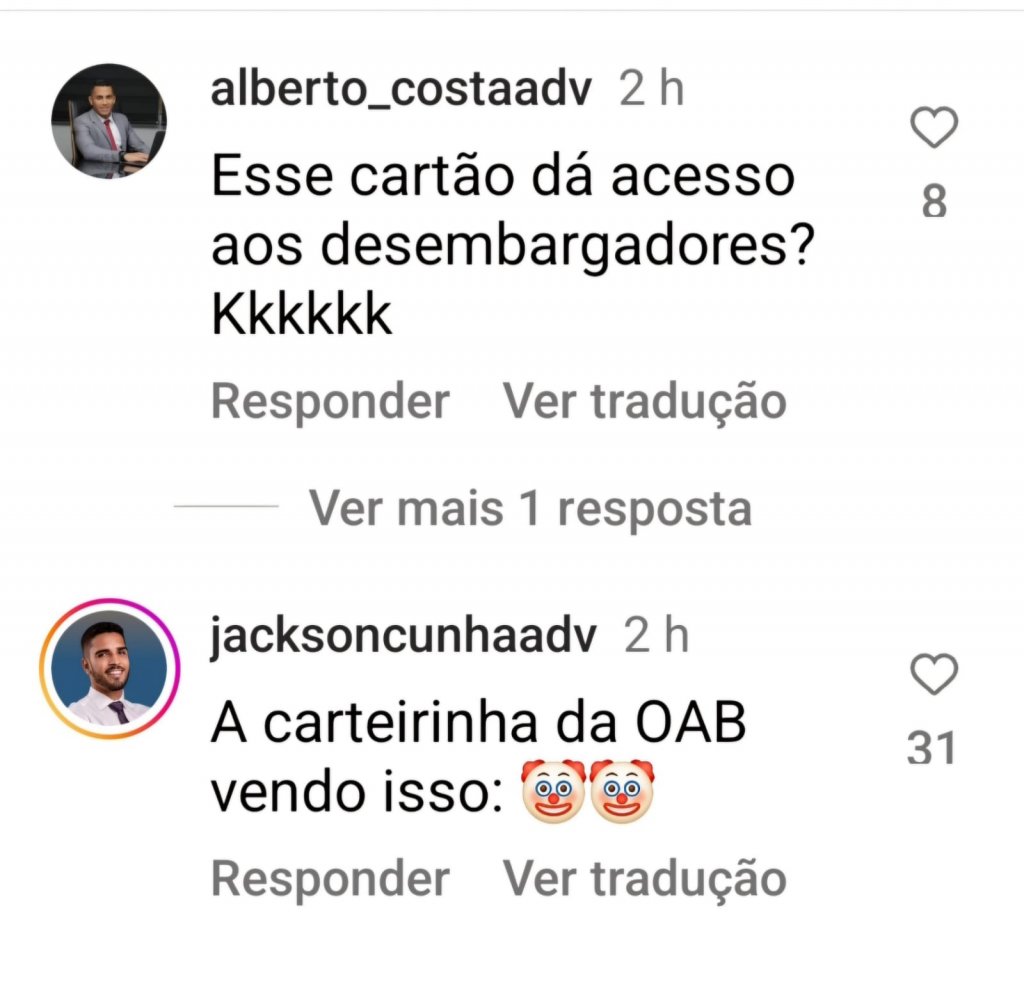Tap the heart on jacksoncunhaadv's comment
Viewport: 1024px width, 982px height.
[x=934, y=674]
